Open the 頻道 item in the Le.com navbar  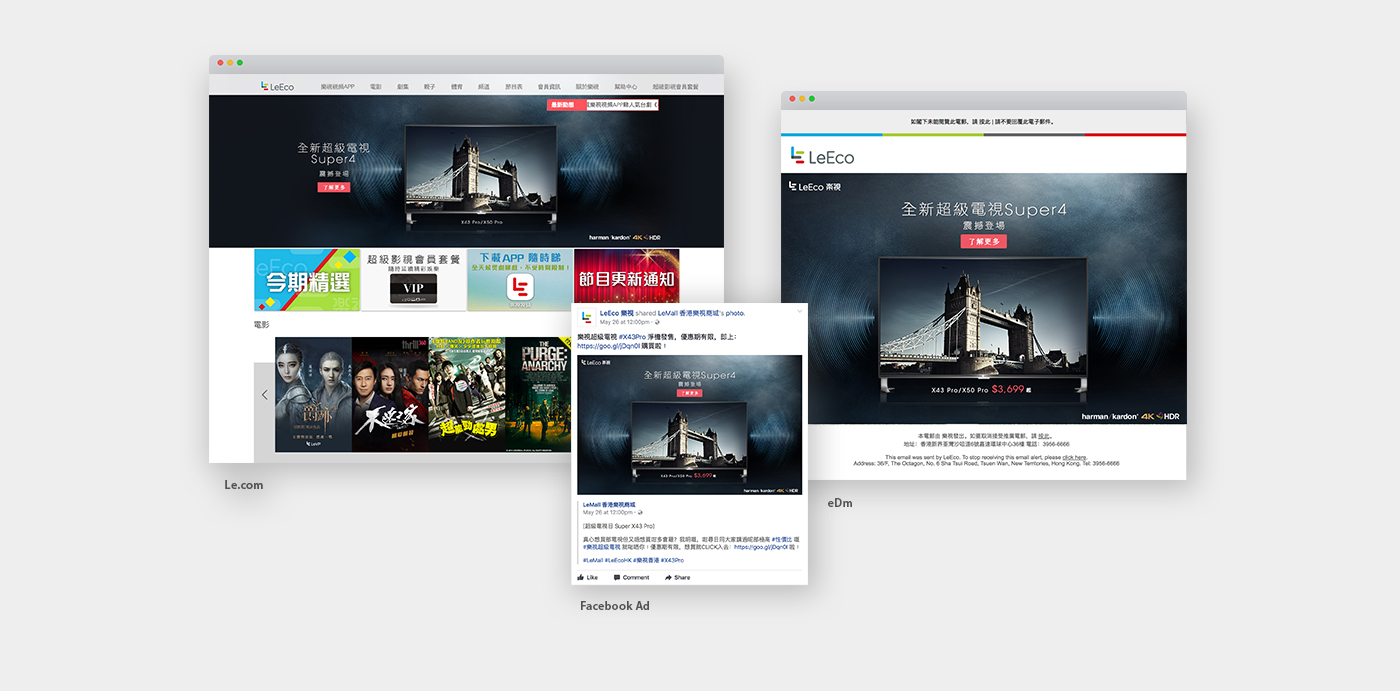484,87
